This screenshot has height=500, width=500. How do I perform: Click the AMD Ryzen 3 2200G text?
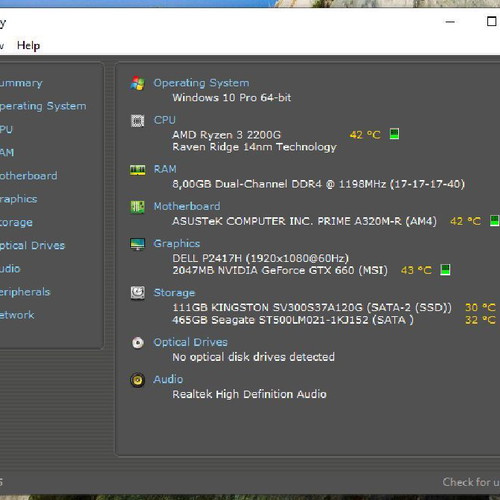pyautogui.click(x=226, y=135)
